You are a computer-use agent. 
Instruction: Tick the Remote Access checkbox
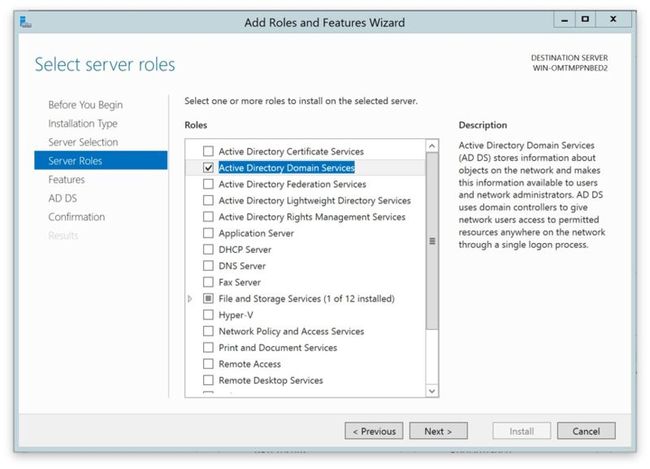coord(208,364)
